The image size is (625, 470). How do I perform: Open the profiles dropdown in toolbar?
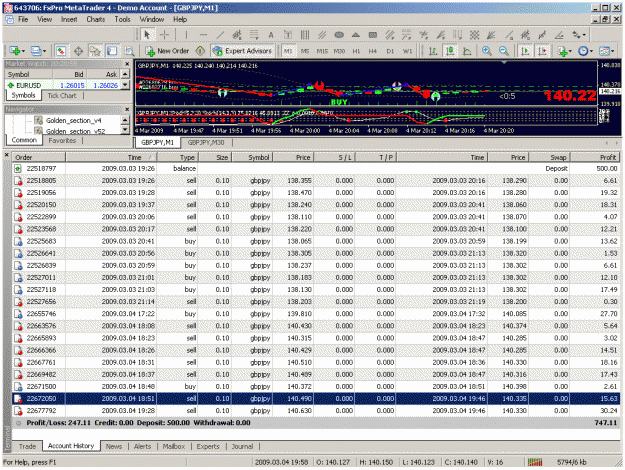45,51
